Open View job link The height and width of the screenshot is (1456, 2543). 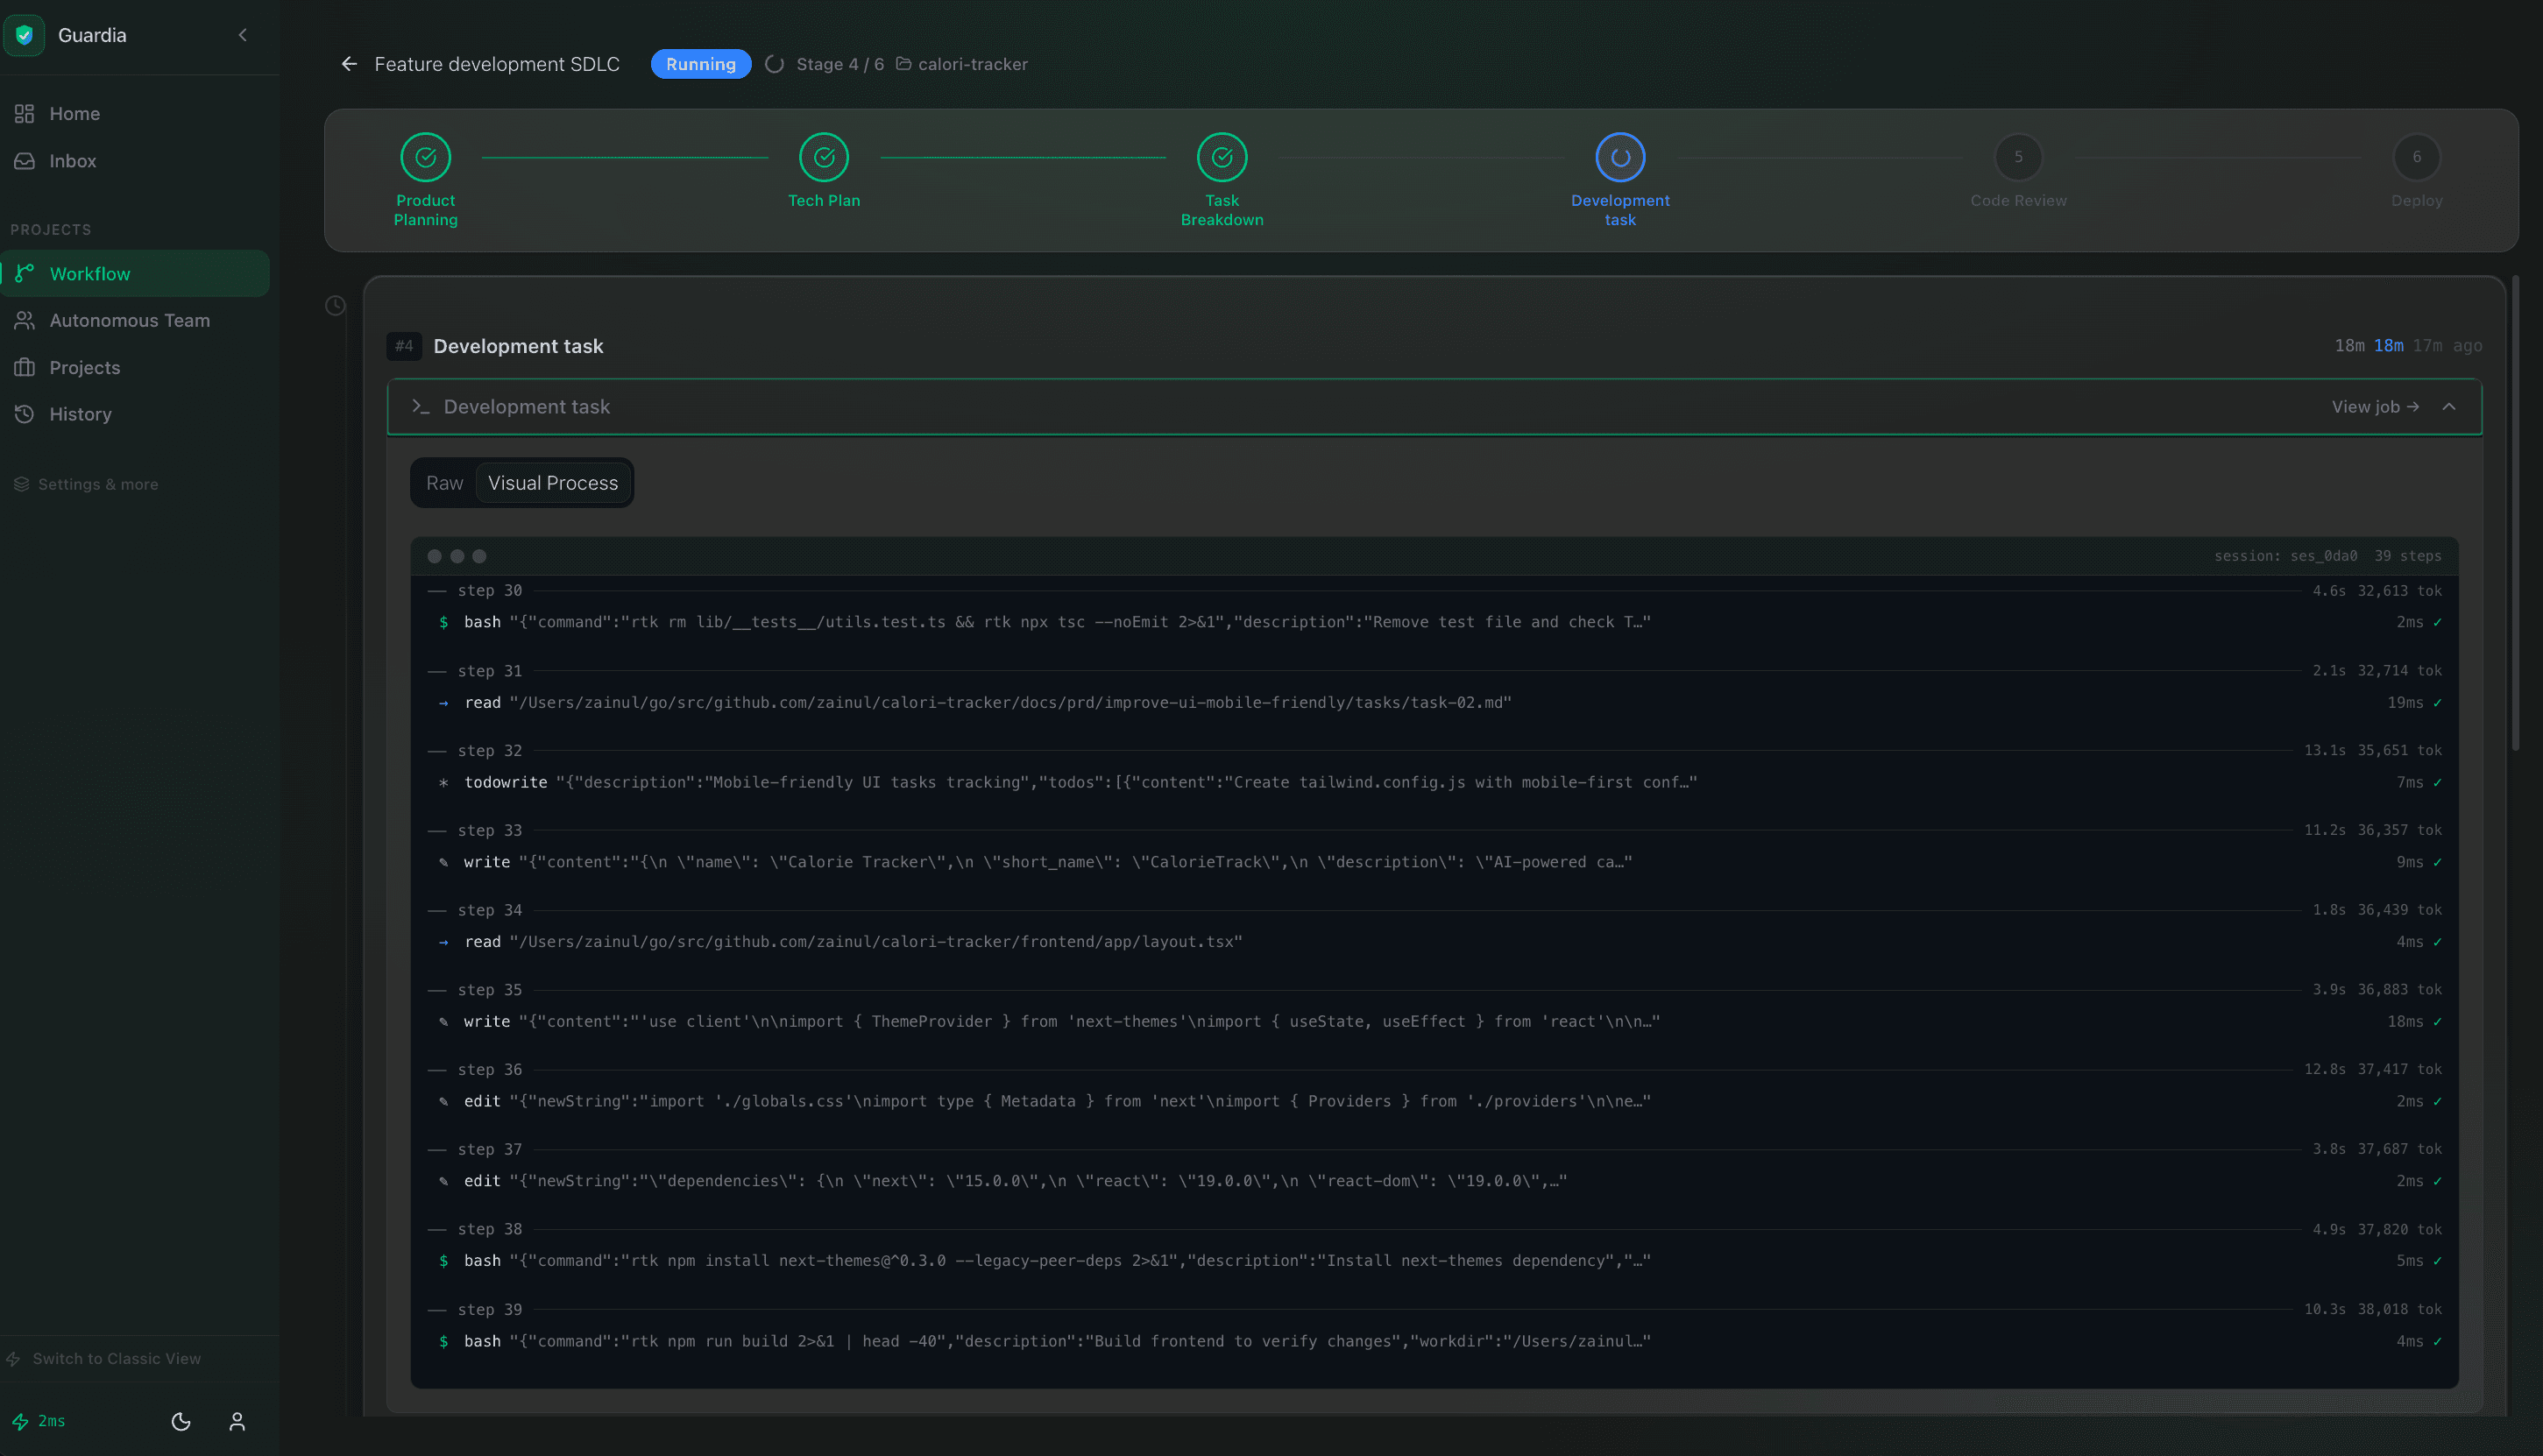2375,407
